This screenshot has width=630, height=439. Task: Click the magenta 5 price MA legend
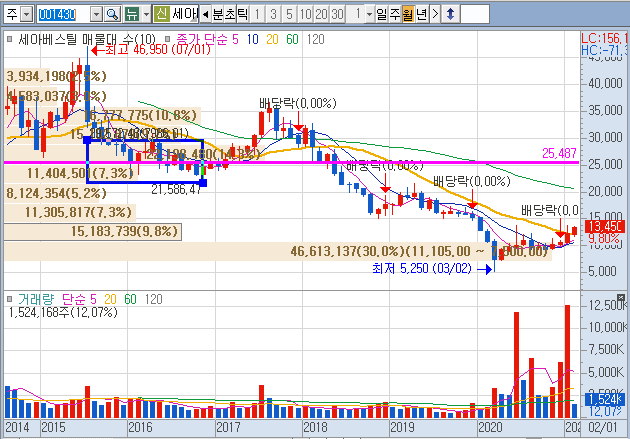coord(235,39)
